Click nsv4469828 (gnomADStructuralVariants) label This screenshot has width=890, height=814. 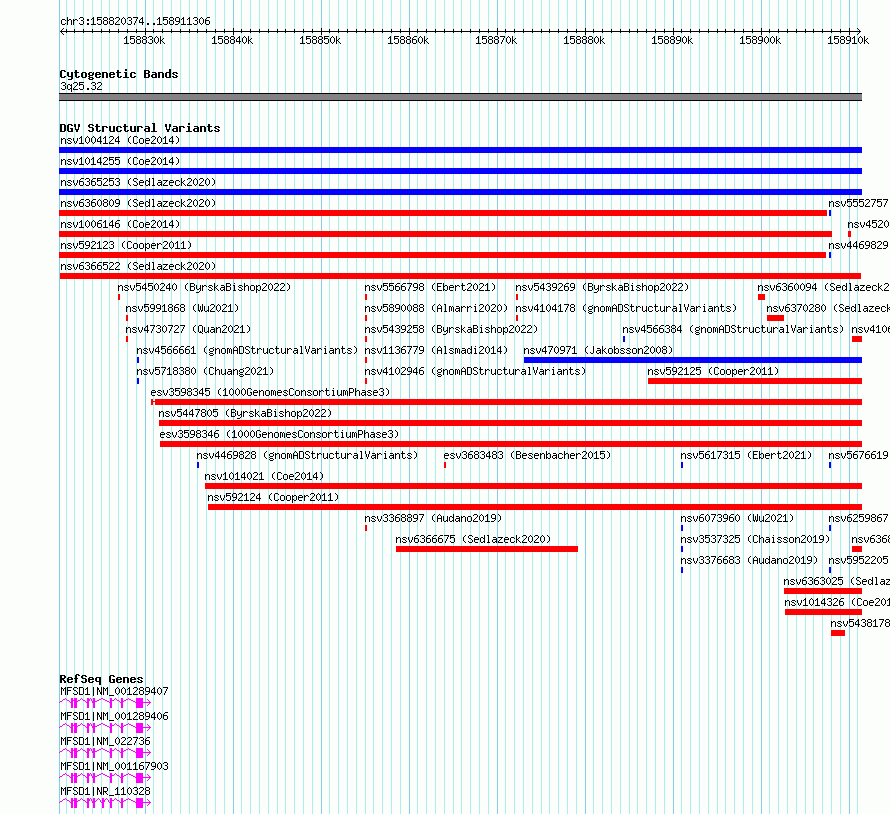pyautogui.click(x=307, y=455)
